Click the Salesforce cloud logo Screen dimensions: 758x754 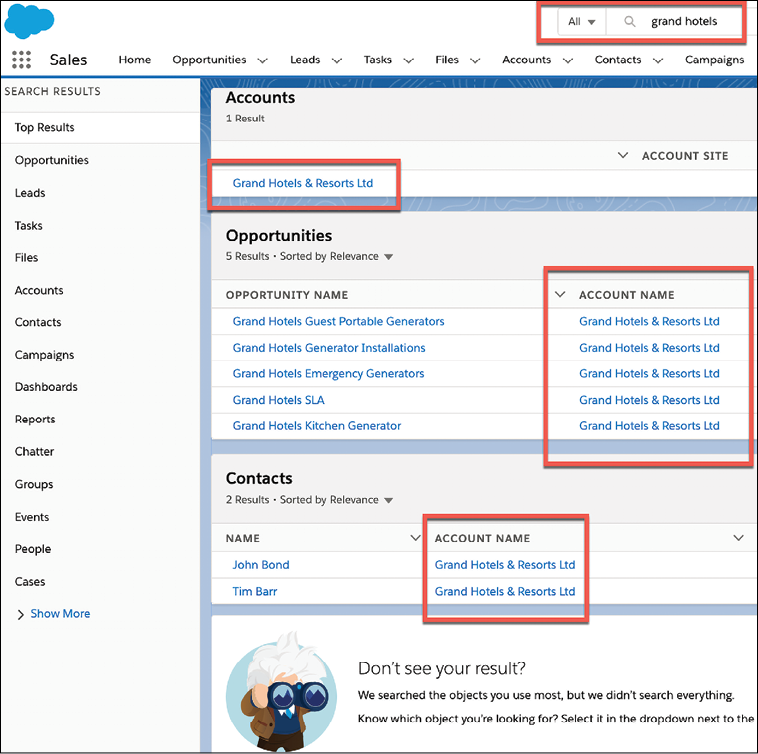tap(29, 21)
